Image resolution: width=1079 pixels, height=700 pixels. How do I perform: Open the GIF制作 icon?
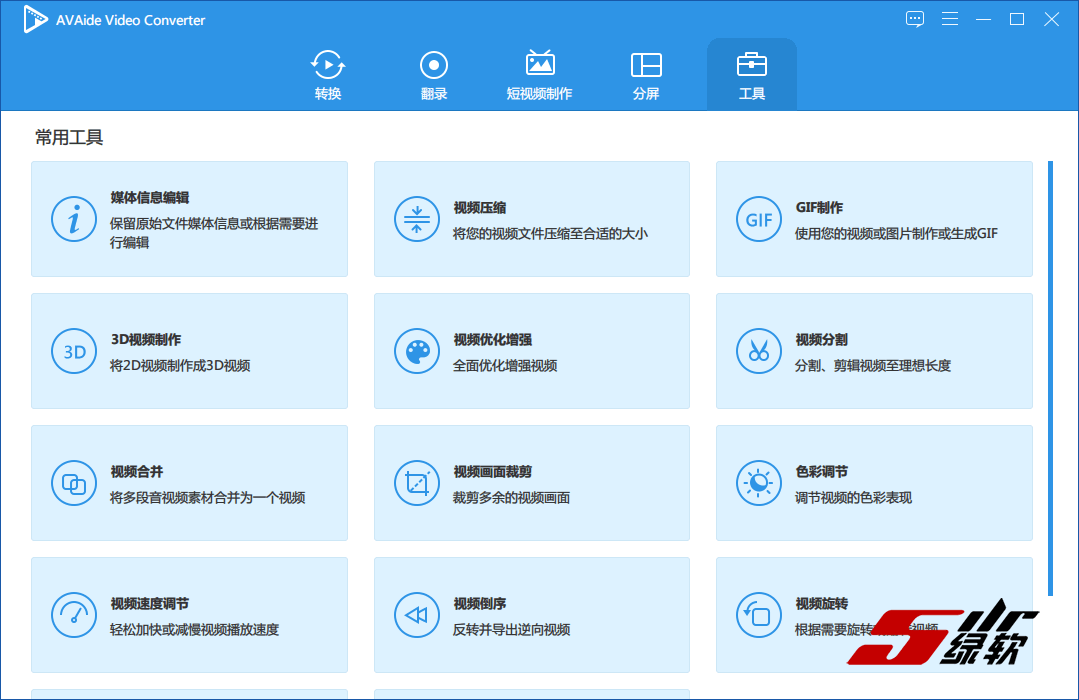coord(759,219)
